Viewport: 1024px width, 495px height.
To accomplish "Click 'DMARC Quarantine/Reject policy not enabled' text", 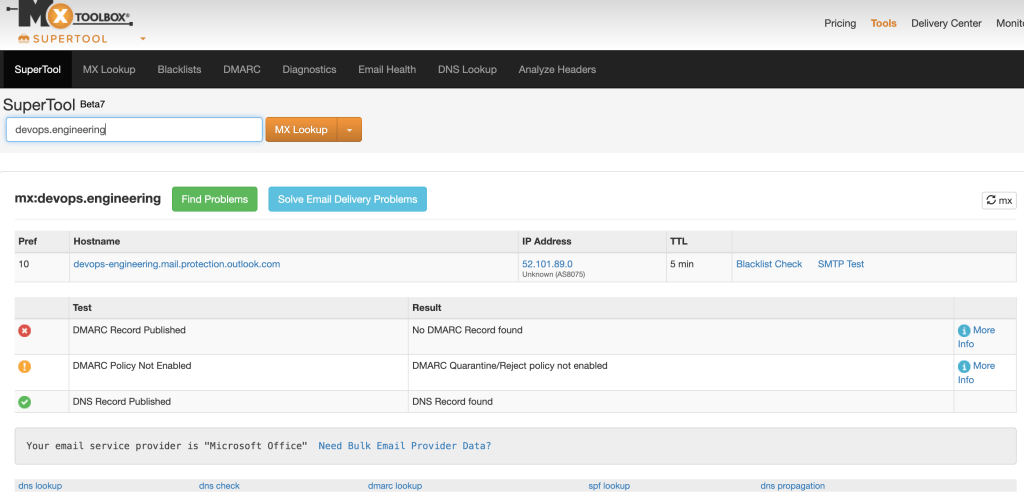I will click(510, 366).
